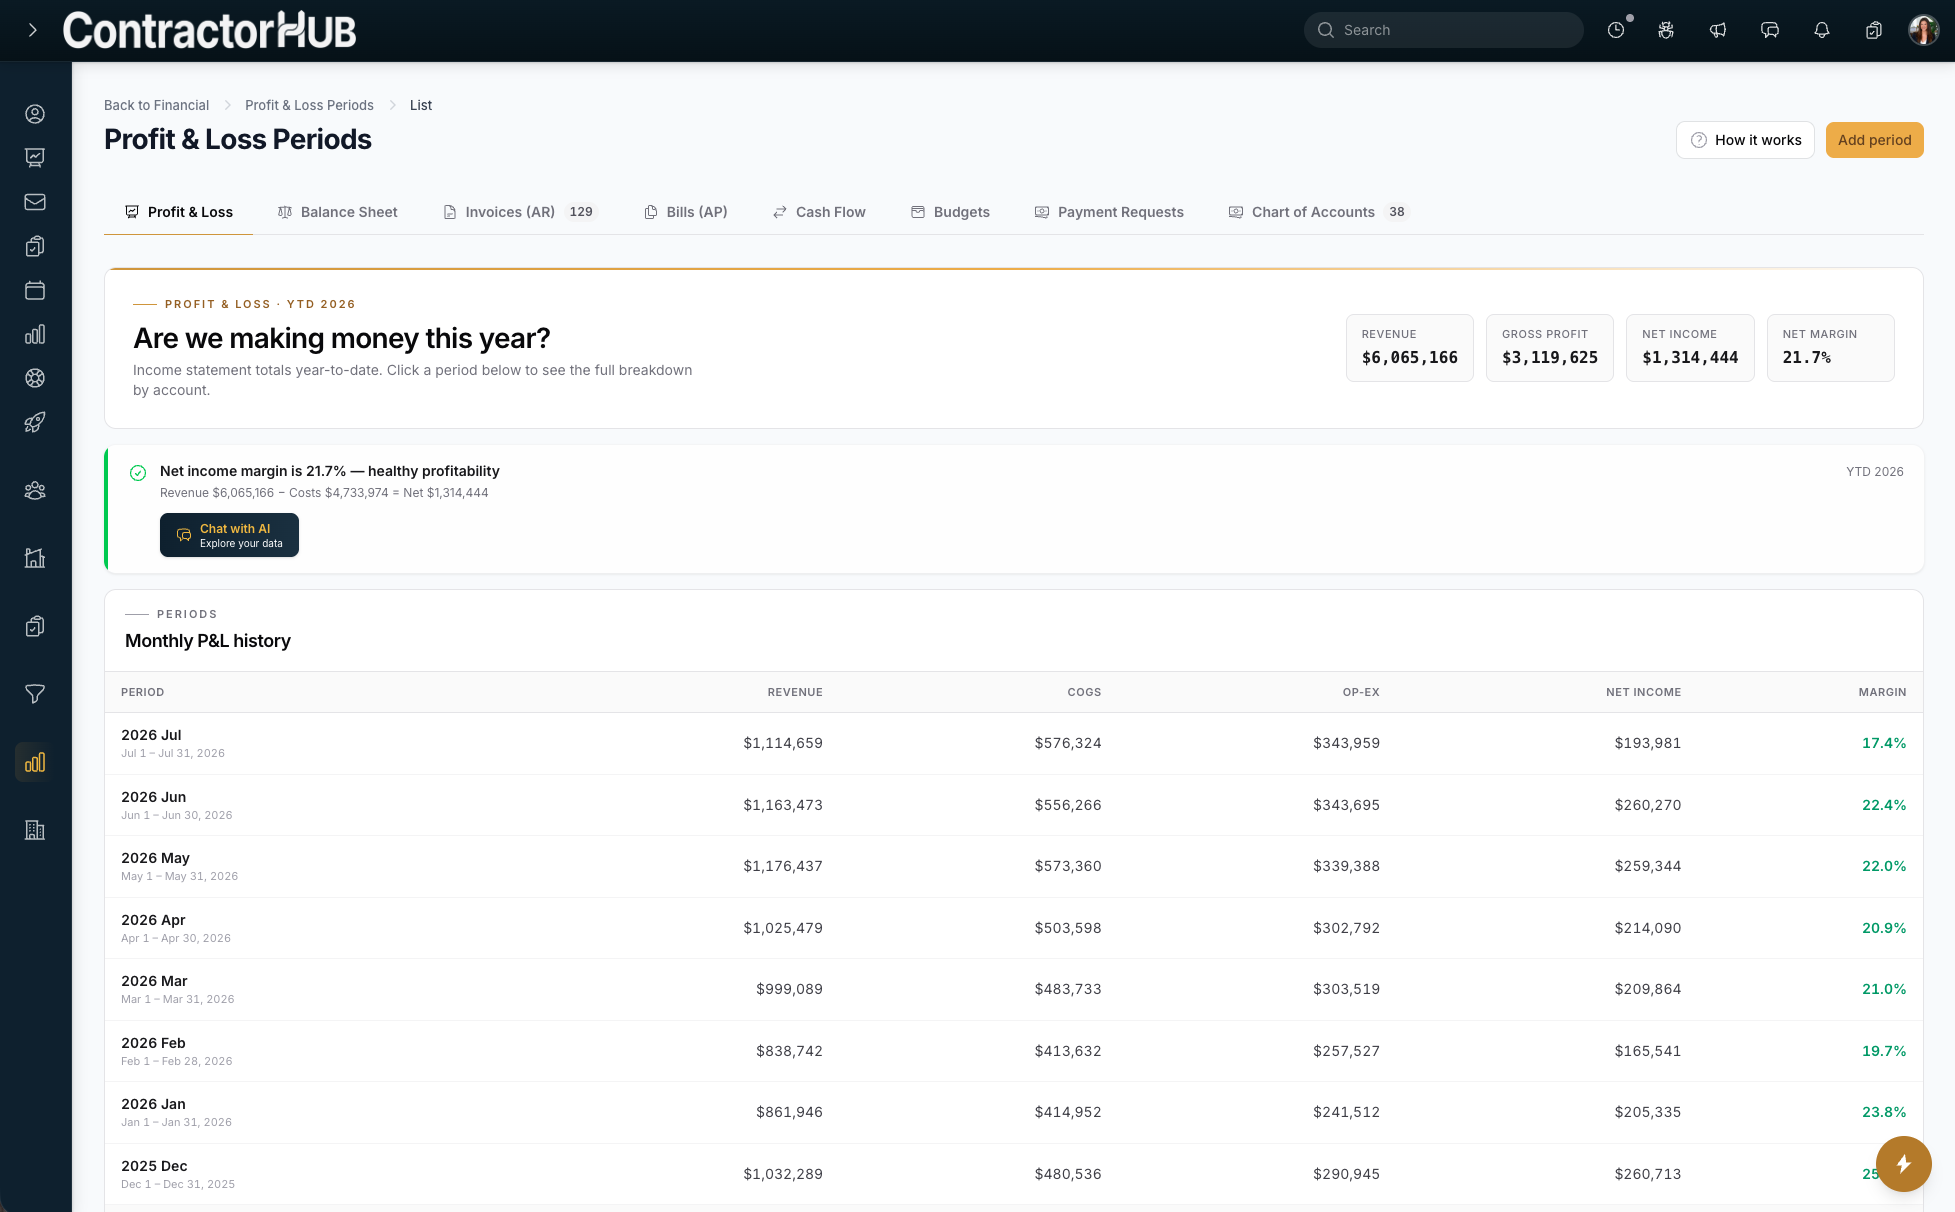Click the Gross Profit $3,119,625 summary card
1955x1212 pixels.
pos(1549,348)
